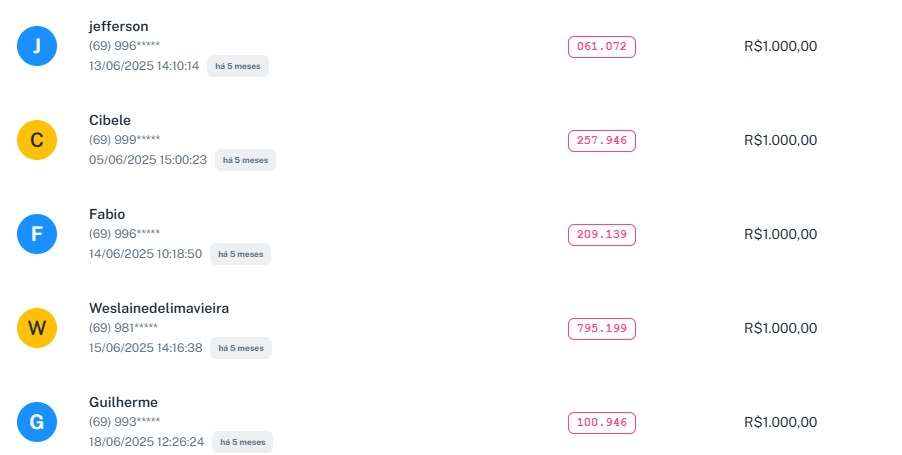The width and height of the screenshot is (902, 455).
Task: Click Weslainedelimavieira's phone number (69) 981*****
Action: coord(124,328)
